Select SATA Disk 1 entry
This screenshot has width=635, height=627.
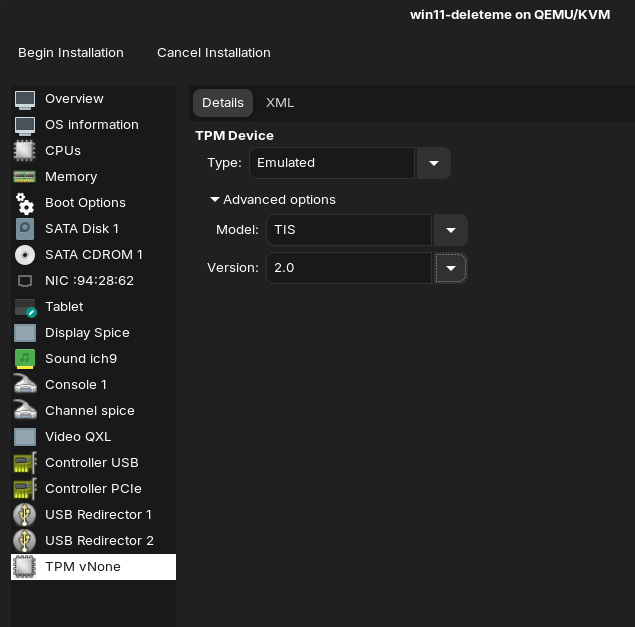[x=94, y=229]
